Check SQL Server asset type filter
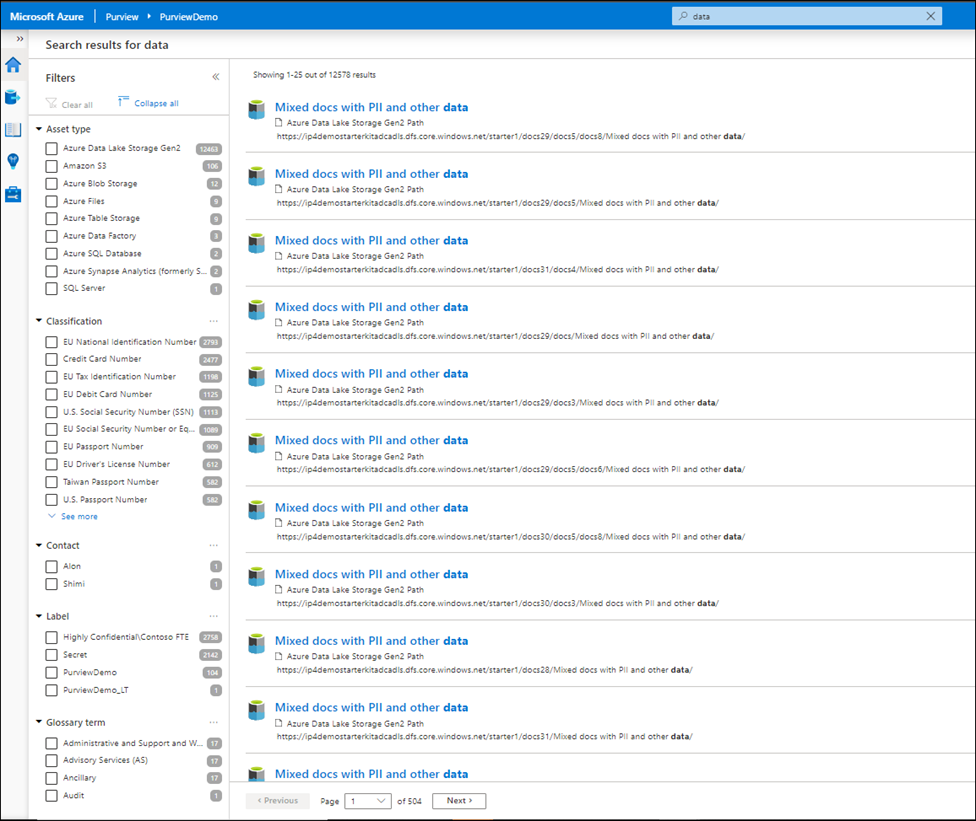Image resolution: width=976 pixels, height=821 pixels. (52, 289)
